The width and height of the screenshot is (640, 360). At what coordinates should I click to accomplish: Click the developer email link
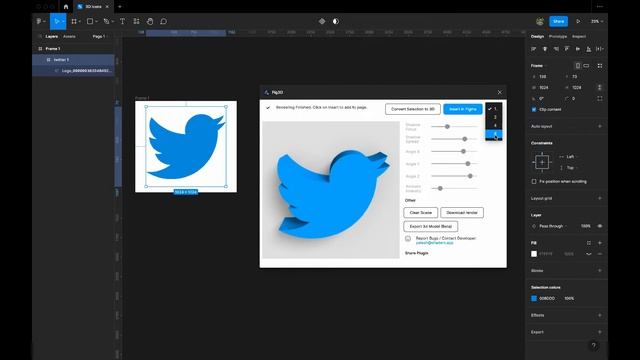(434, 243)
